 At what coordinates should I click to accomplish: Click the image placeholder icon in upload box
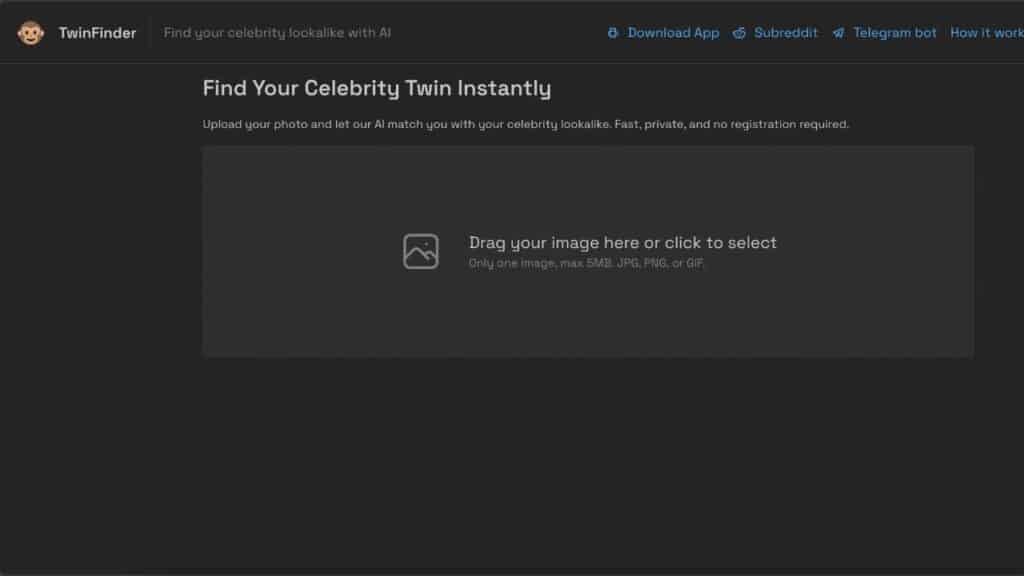pyautogui.click(x=421, y=251)
